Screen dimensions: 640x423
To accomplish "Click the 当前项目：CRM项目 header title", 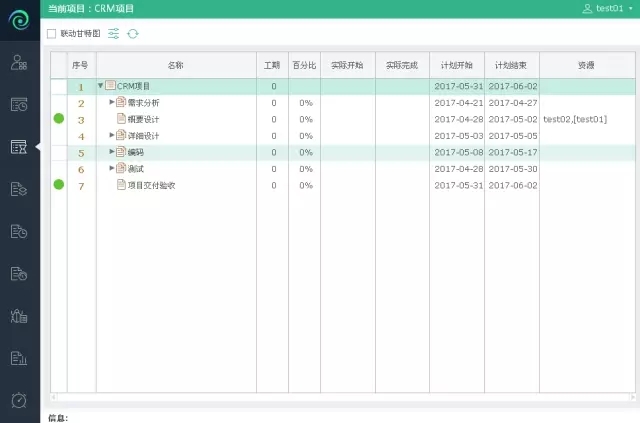I will (91, 9).
